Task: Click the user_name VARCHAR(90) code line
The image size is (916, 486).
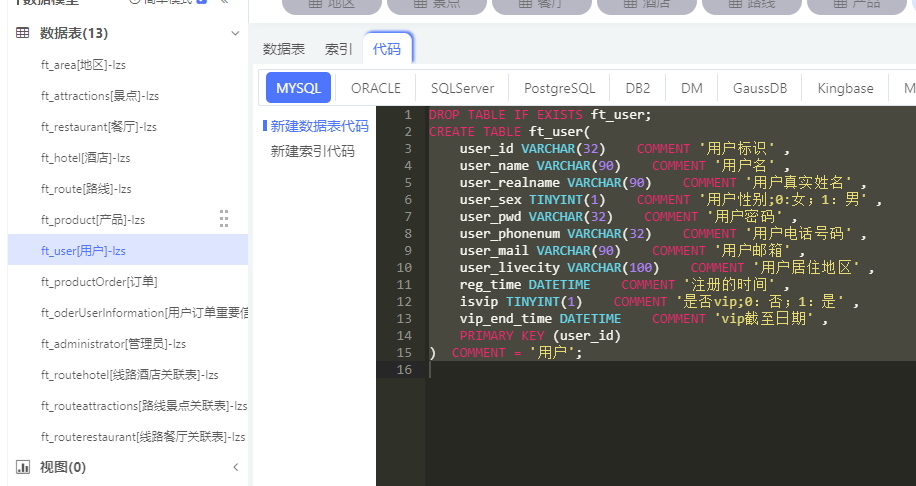Action: (624, 165)
